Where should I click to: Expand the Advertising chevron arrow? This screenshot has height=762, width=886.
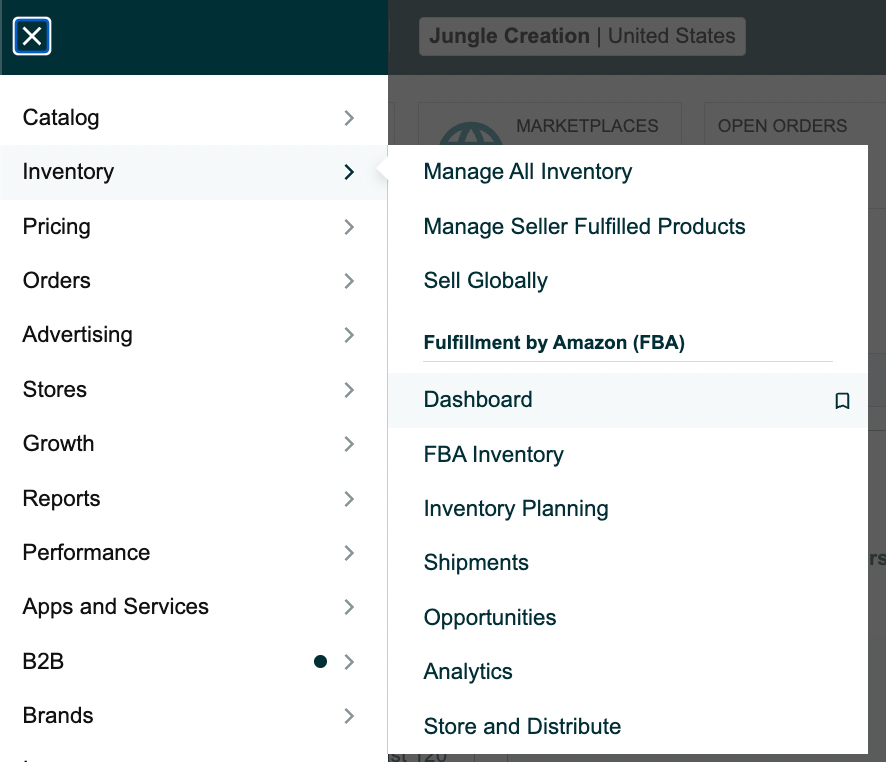[349, 335]
